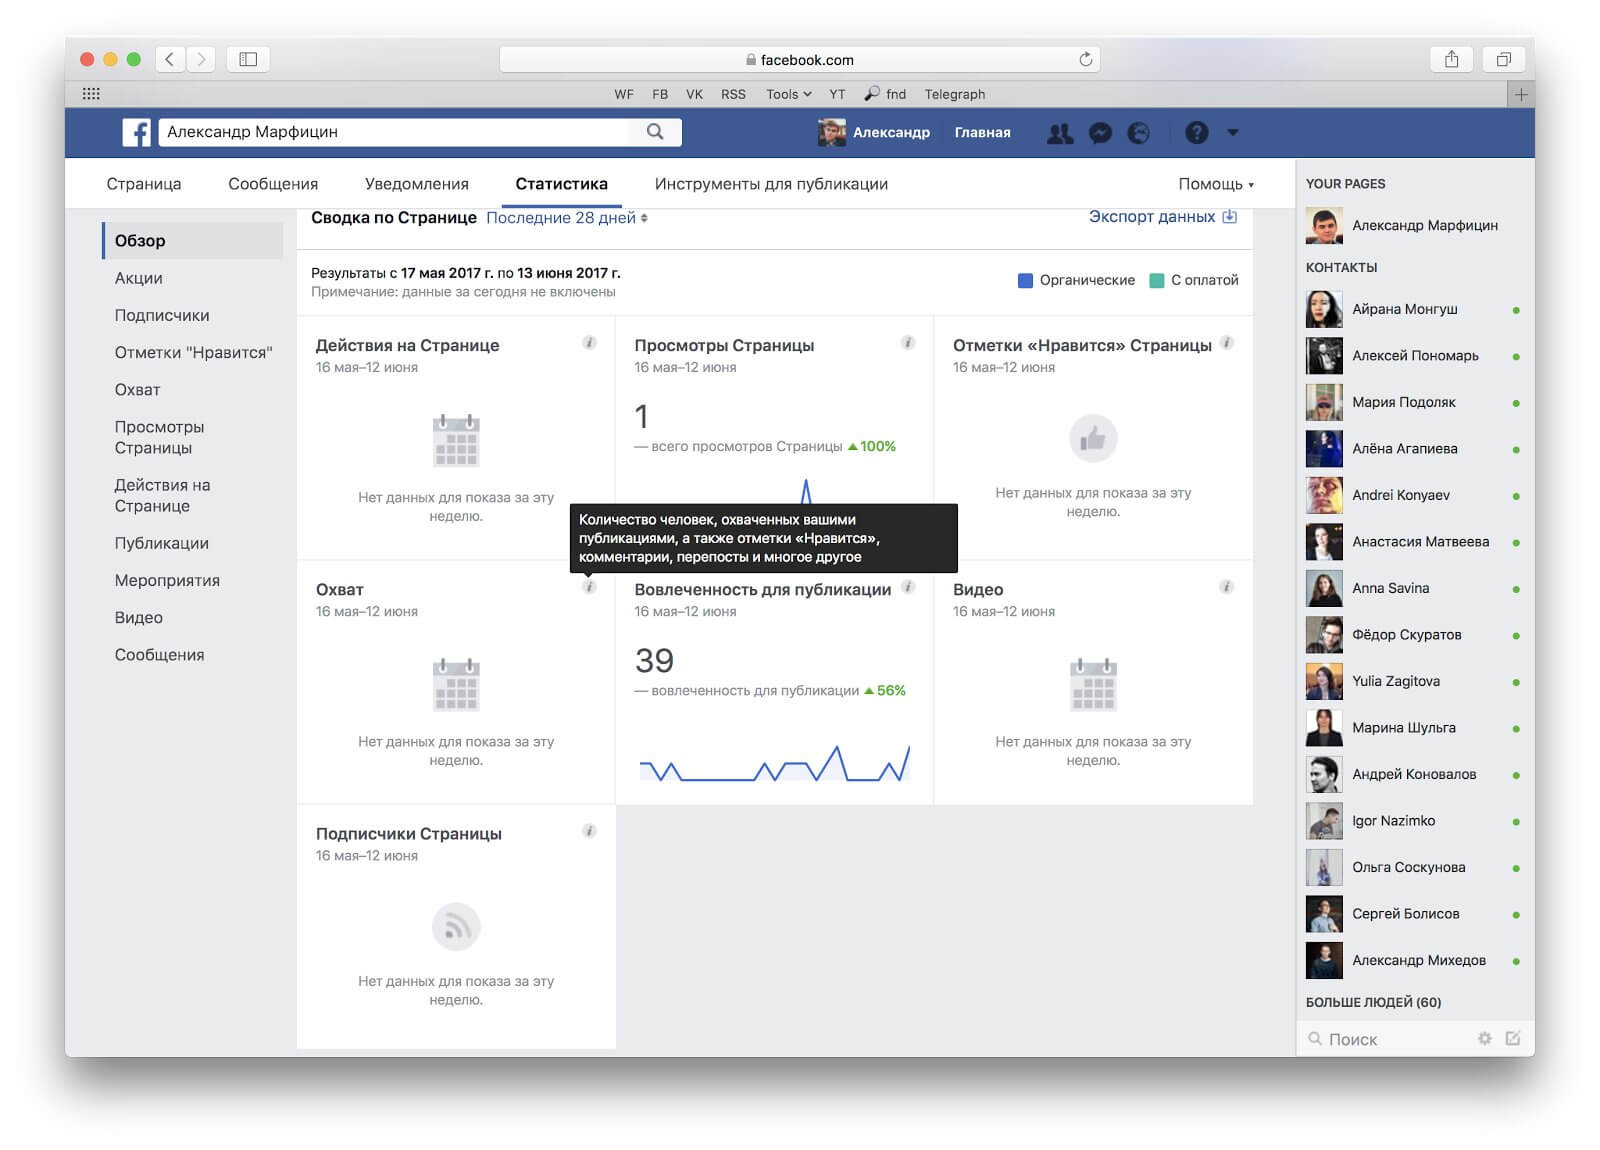
Task: Open Видео in left sidebar
Action: (x=138, y=618)
